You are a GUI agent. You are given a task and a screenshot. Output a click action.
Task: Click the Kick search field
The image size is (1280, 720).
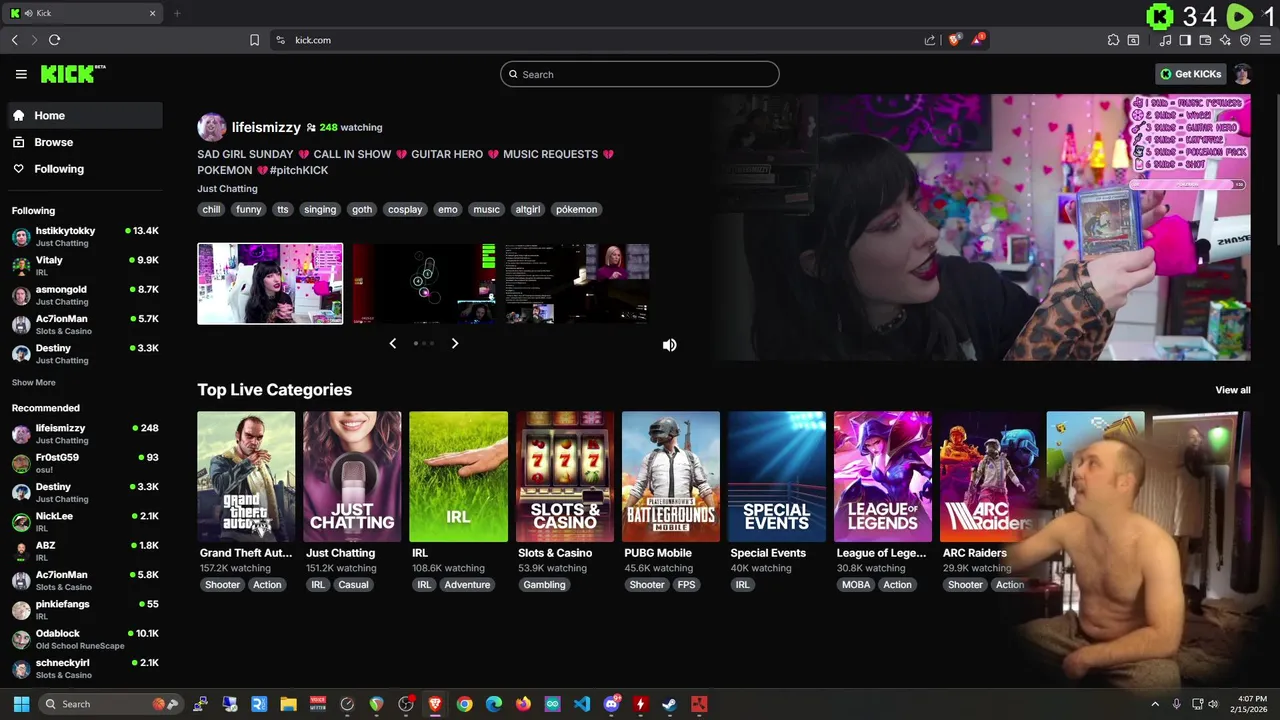[639, 74]
